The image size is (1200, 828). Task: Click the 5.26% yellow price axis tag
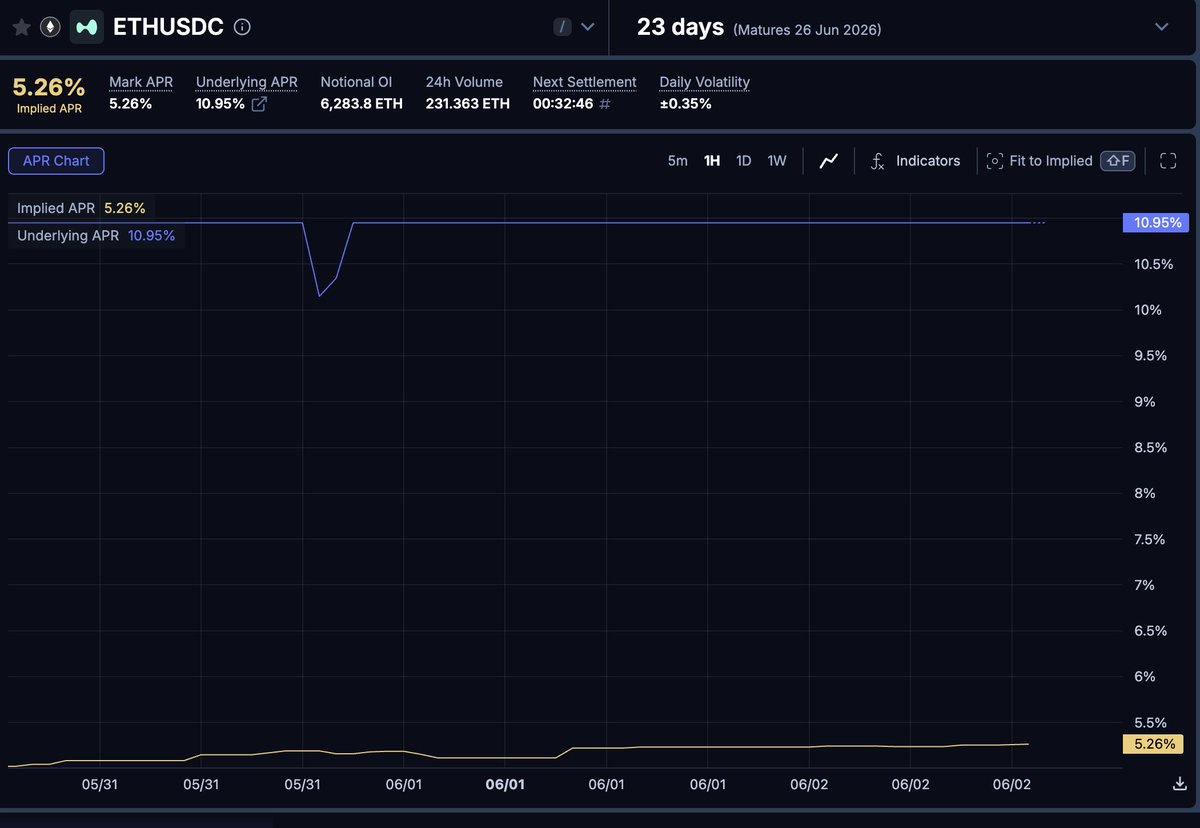(x=1154, y=744)
